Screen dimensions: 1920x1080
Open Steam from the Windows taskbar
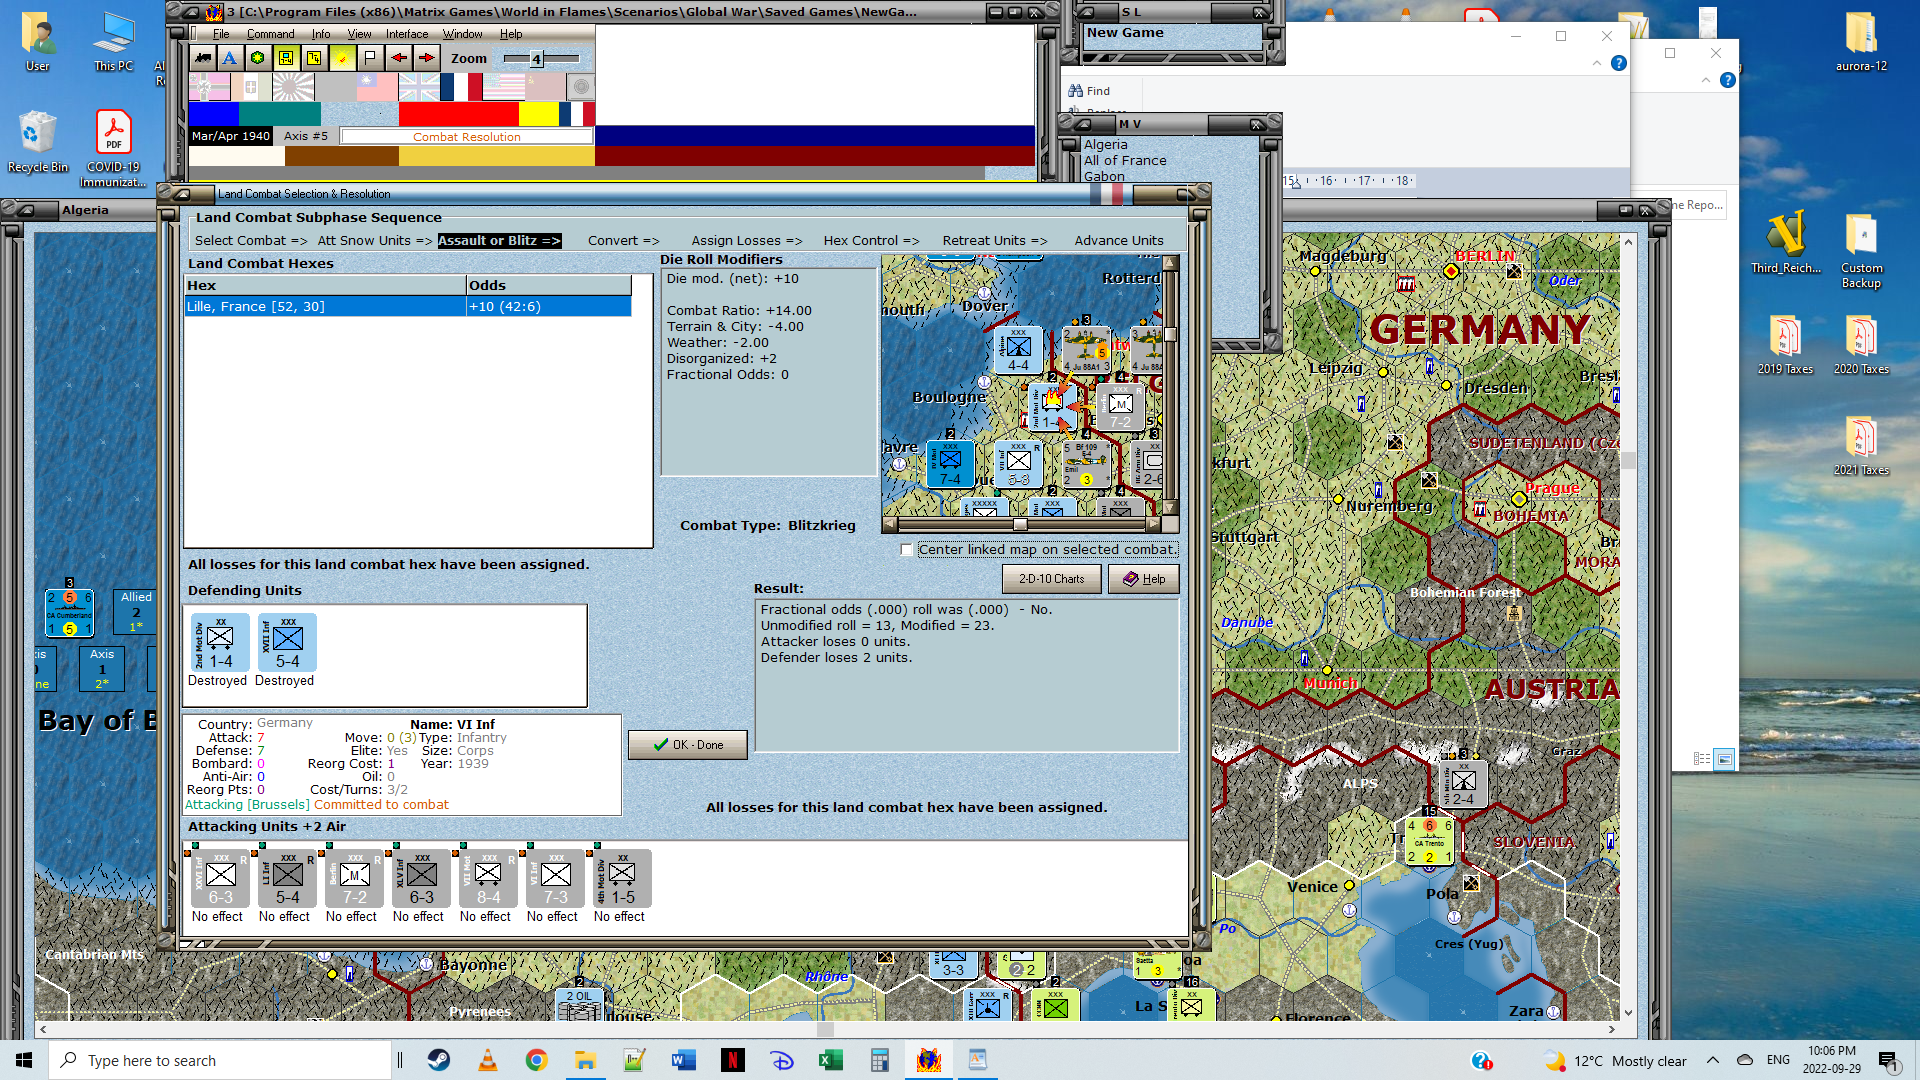coord(438,1060)
